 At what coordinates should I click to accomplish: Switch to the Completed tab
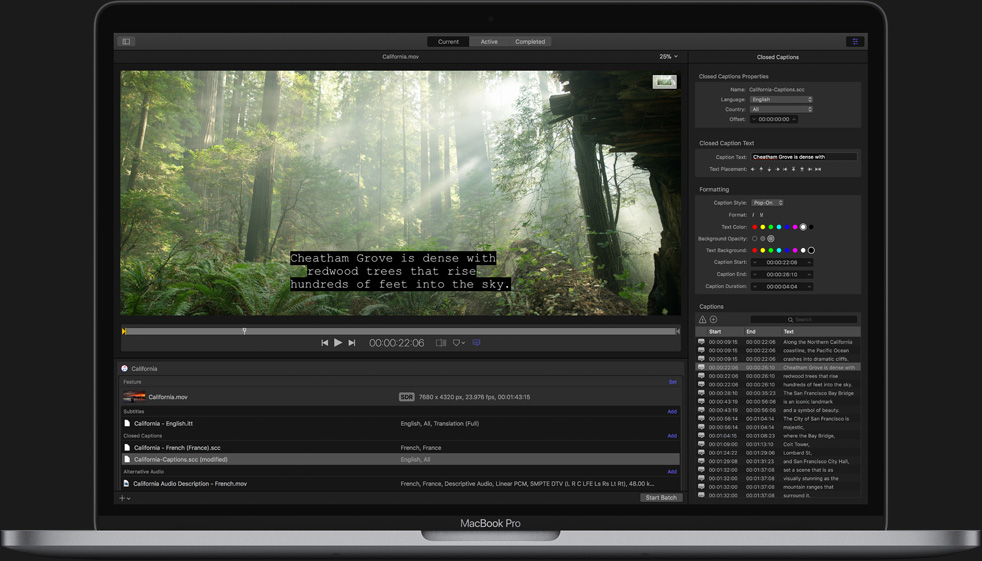(x=530, y=42)
